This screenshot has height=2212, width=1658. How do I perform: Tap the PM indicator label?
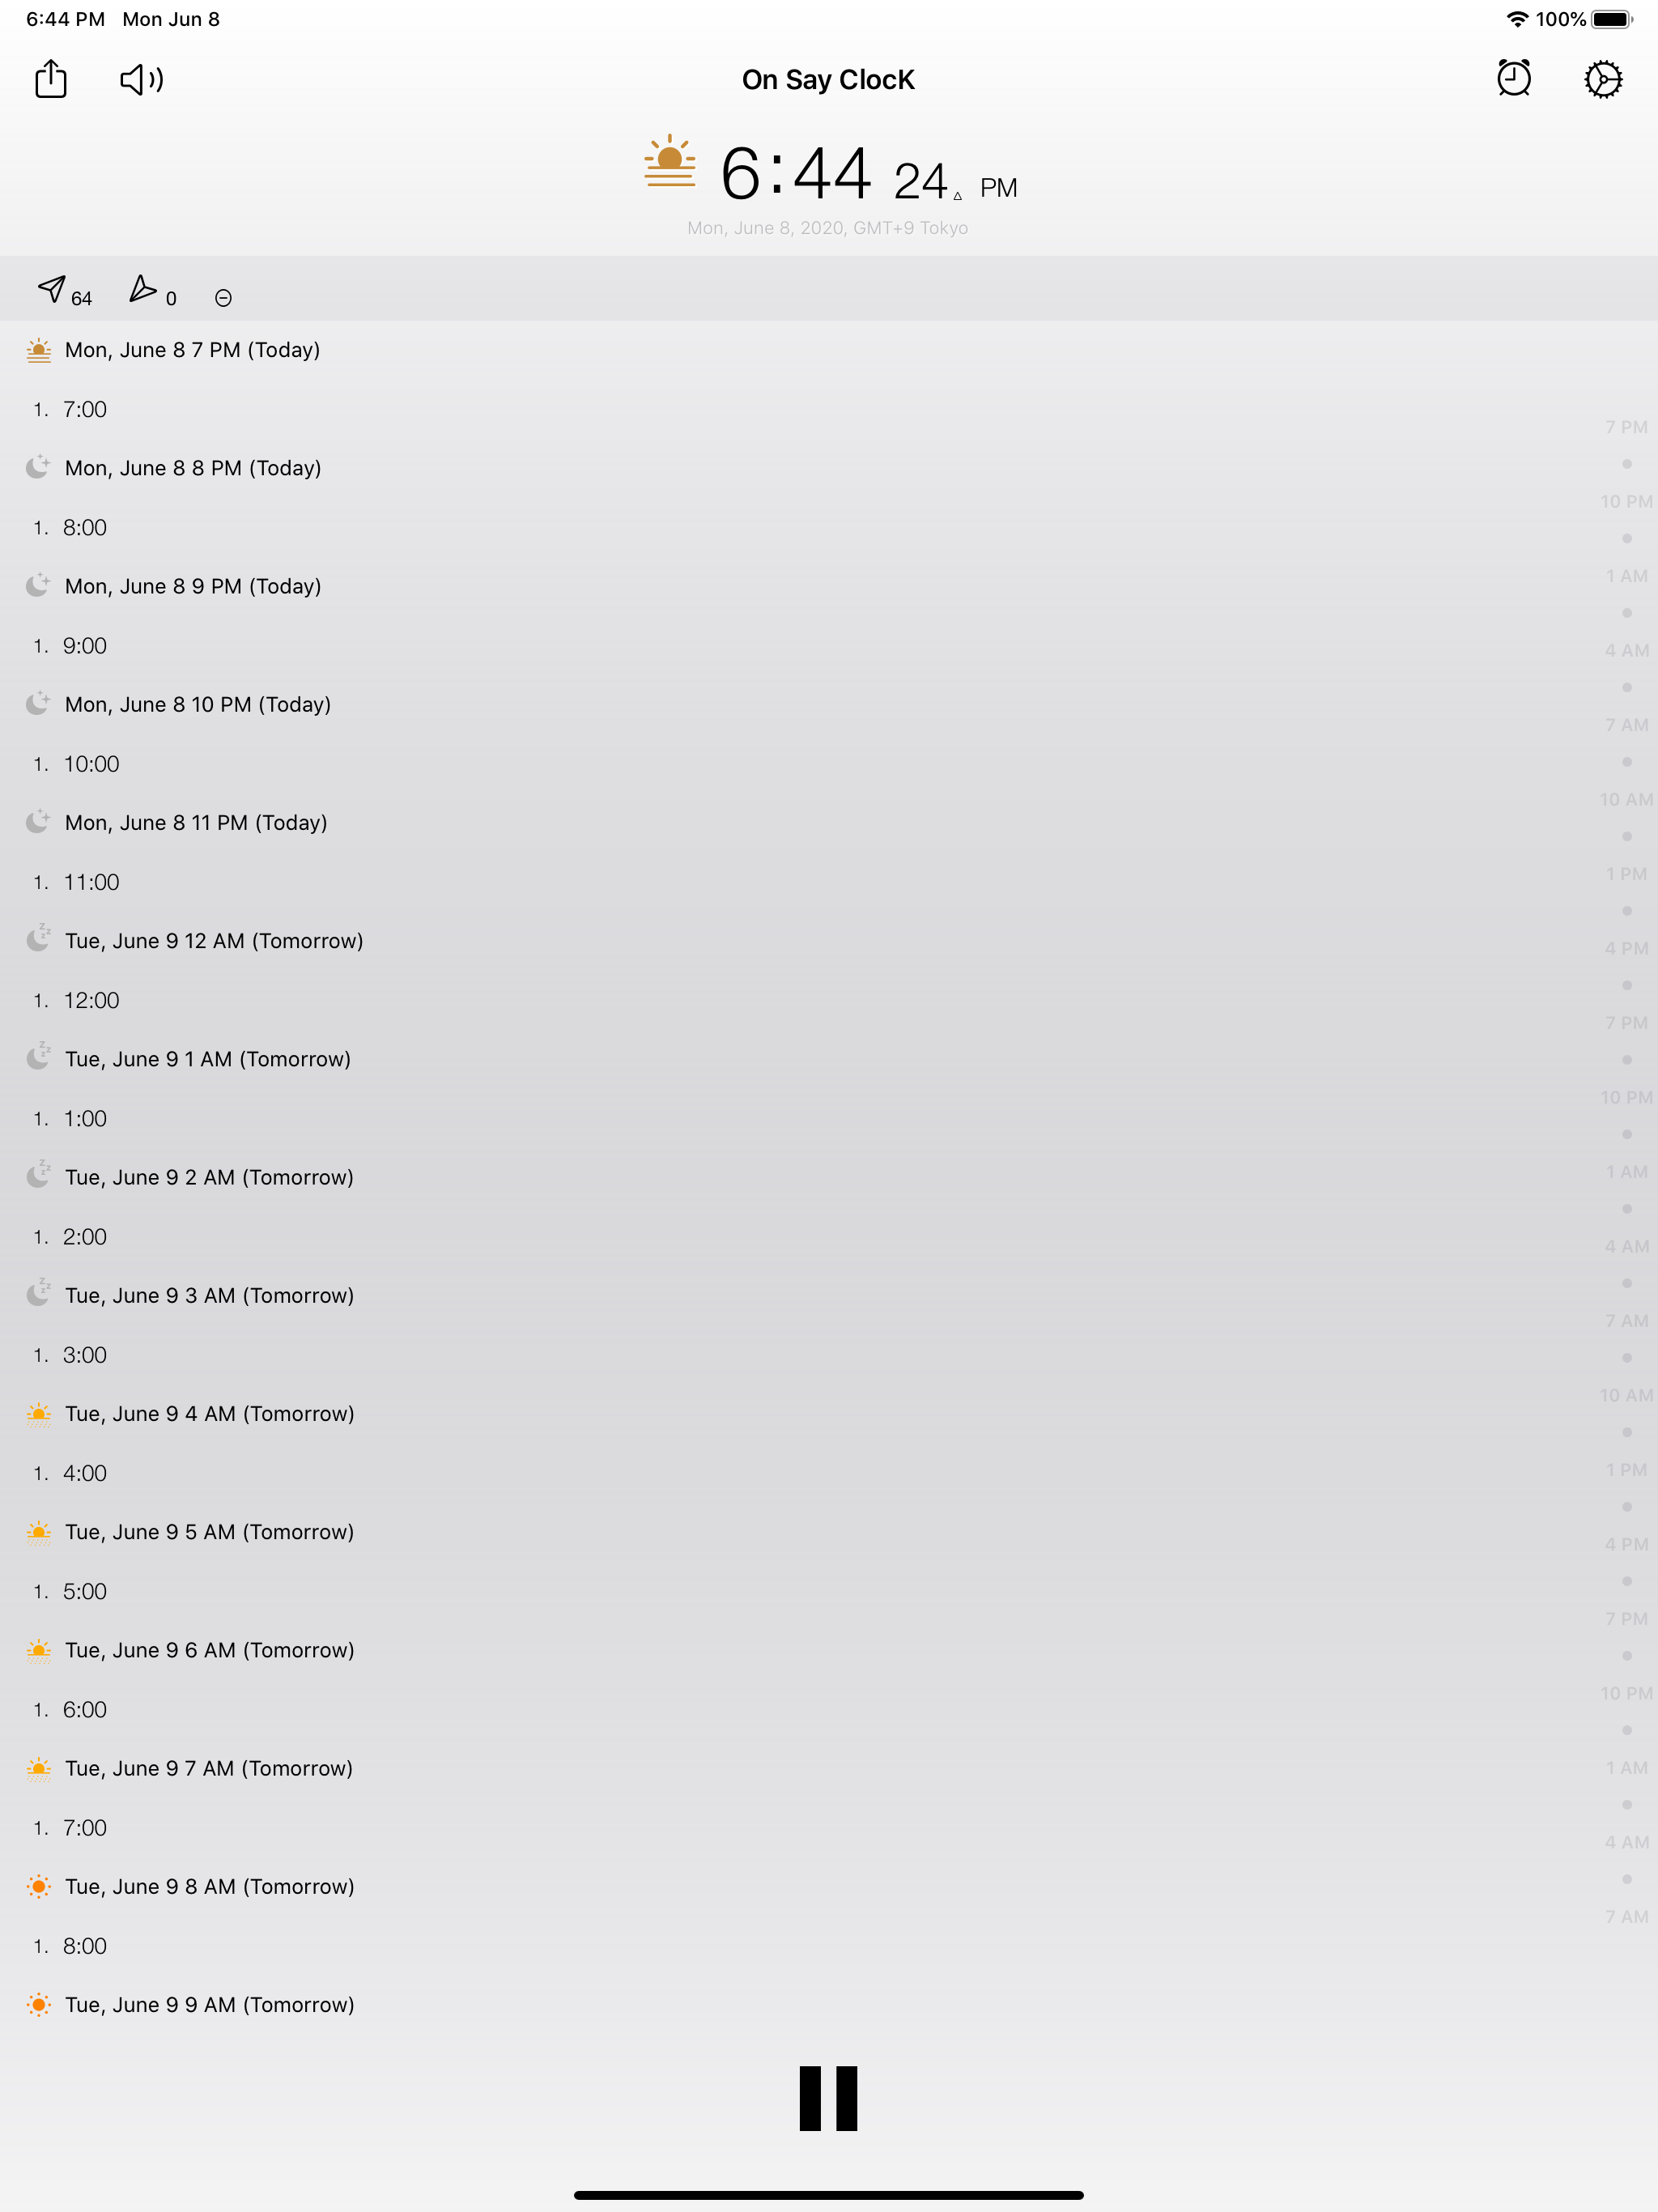998,188
